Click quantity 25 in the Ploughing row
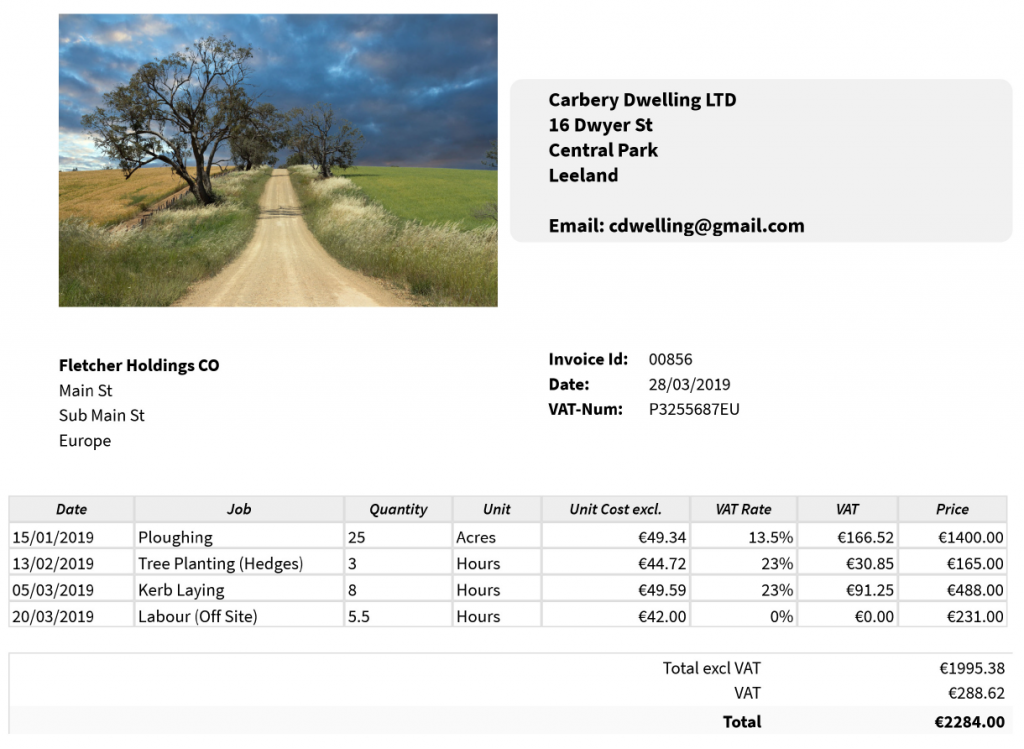1024x749 pixels. [x=398, y=537]
